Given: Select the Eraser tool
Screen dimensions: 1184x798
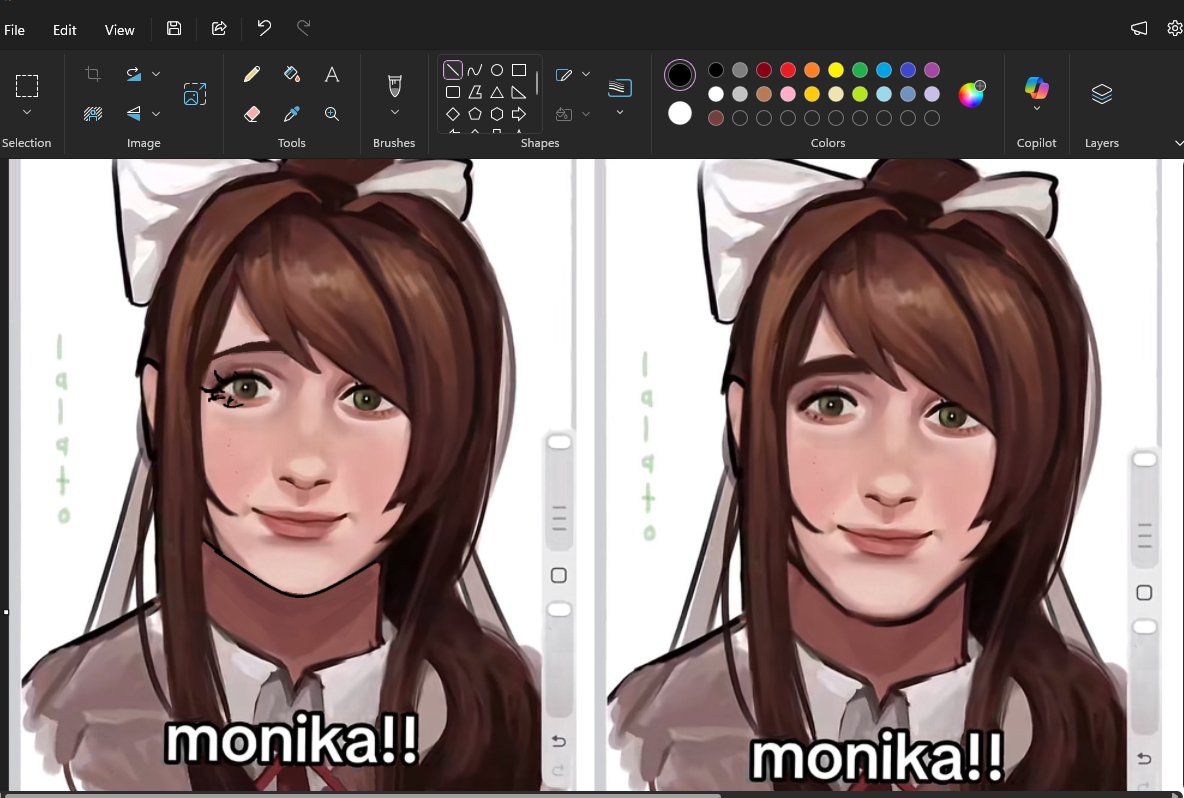Looking at the screenshot, I should [x=251, y=114].
